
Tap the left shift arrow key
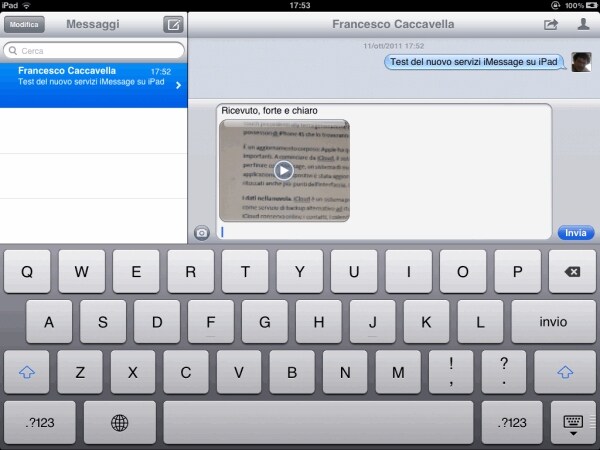coord(27,372)
